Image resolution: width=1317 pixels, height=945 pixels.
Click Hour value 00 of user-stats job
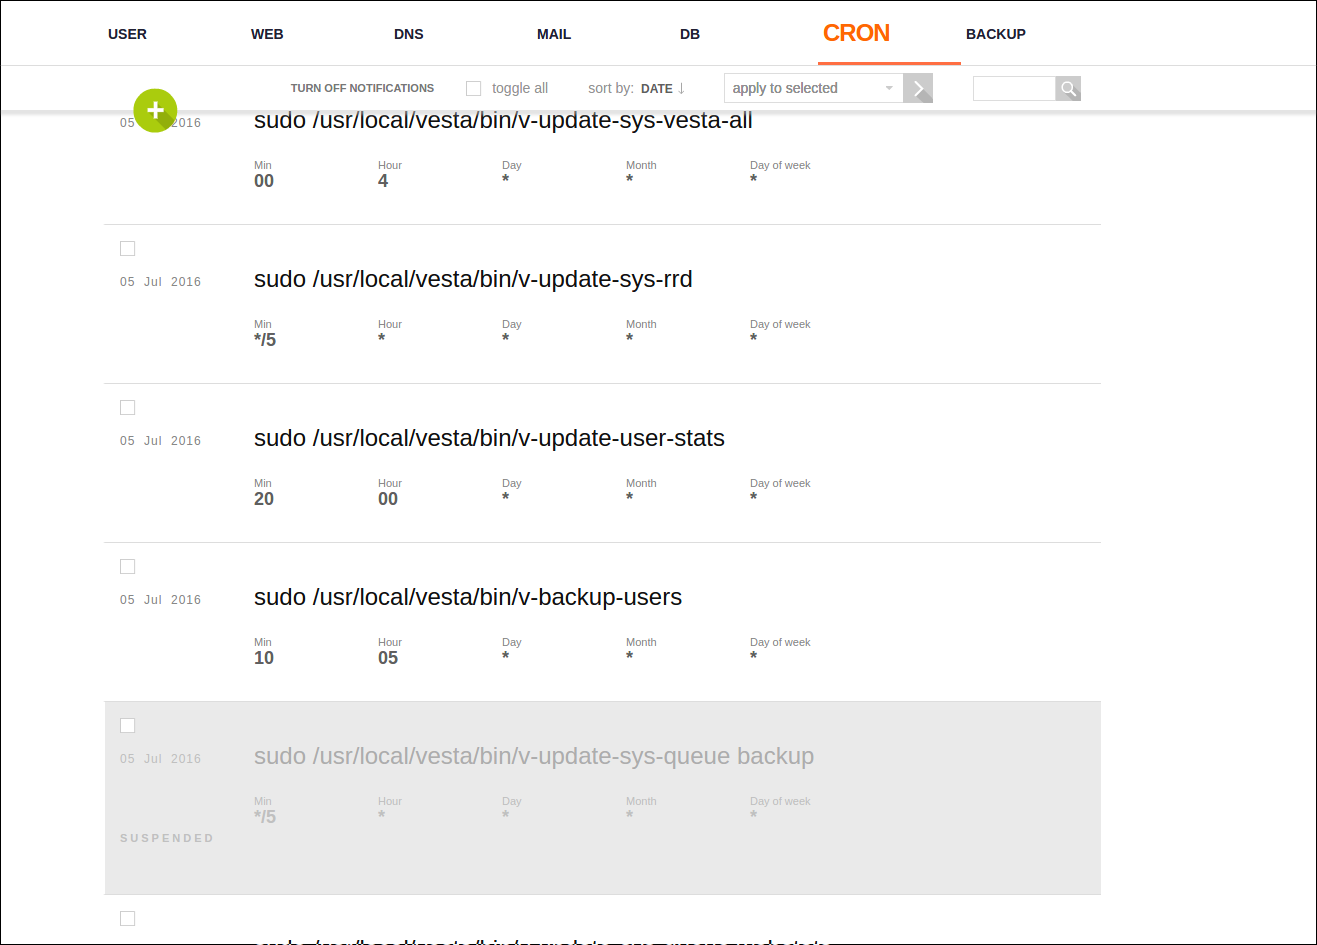pyautogui.click(x=388, y=499)
